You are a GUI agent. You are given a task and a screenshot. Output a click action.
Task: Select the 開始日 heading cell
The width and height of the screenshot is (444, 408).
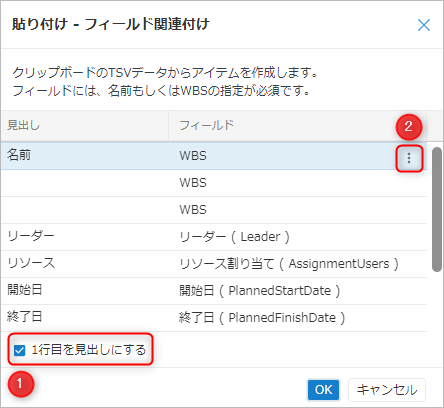85,291
